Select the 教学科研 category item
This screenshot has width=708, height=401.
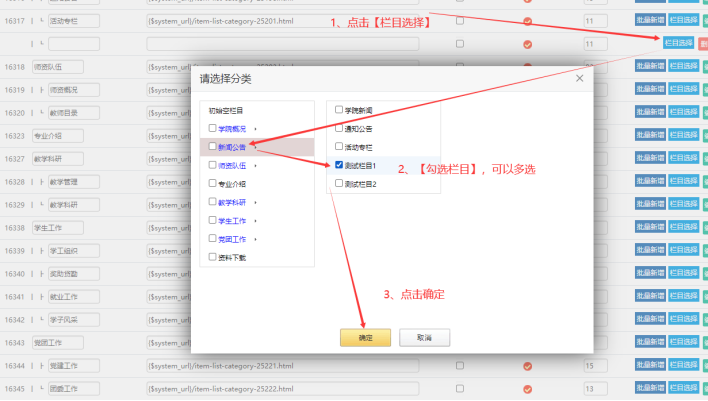coord(232,202)
